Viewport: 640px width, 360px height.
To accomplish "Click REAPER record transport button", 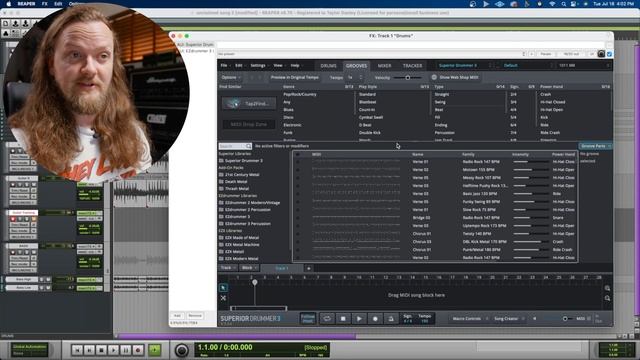I will coord(138,350).
